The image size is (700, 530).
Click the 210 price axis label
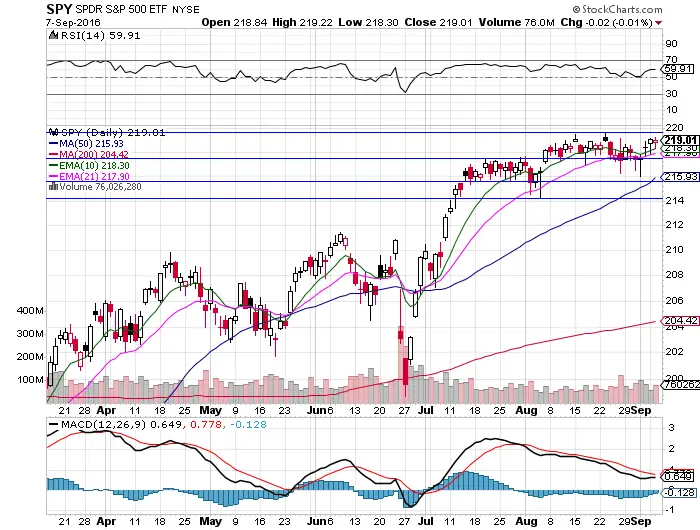point(675,250)
